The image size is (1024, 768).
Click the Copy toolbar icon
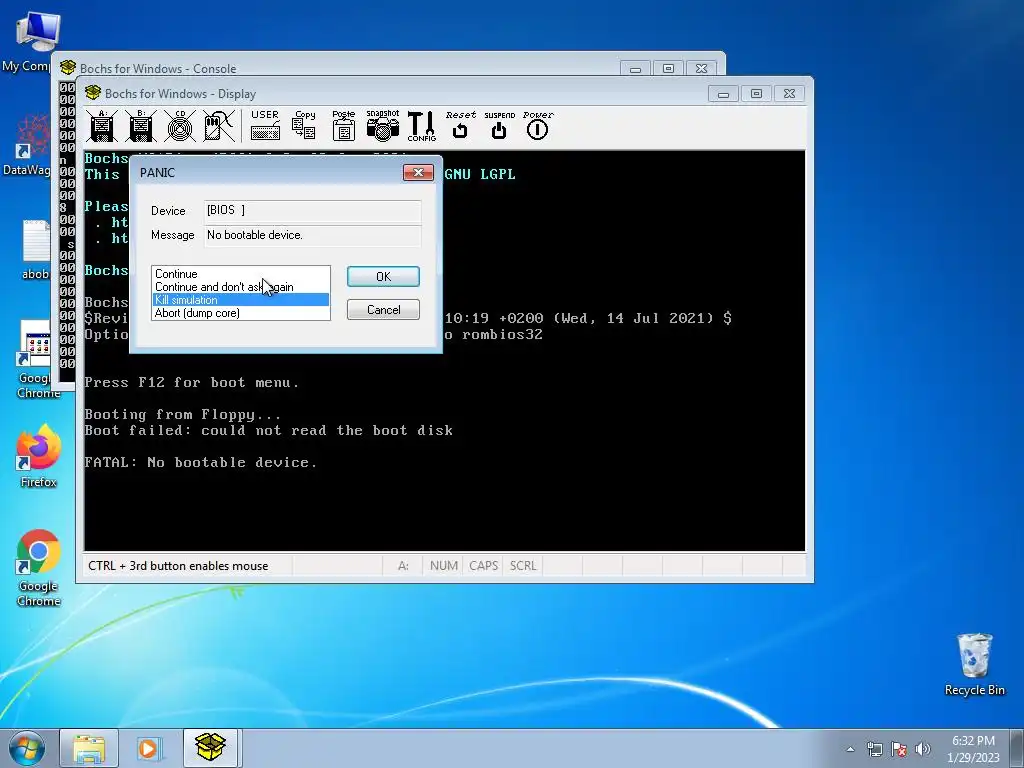304,125
